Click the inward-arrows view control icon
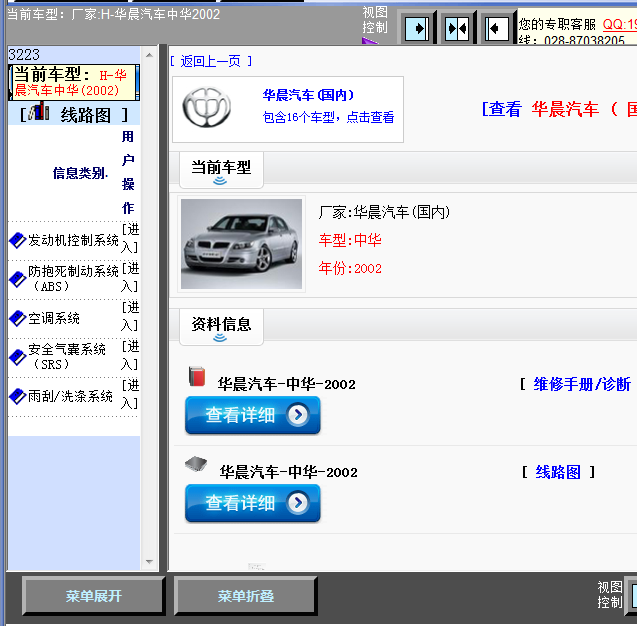Image resolution: width=637 pixels, height=626 pixels. pyautogui.click(x=457, y=28)
